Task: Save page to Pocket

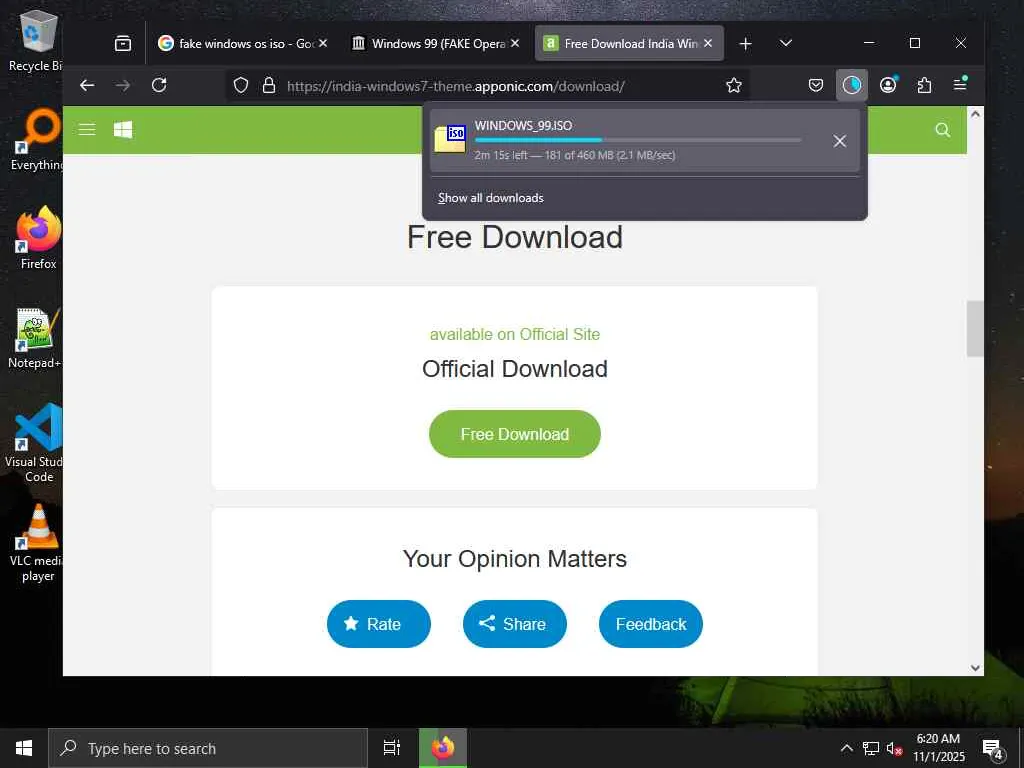Action: [x=816, y=85]
